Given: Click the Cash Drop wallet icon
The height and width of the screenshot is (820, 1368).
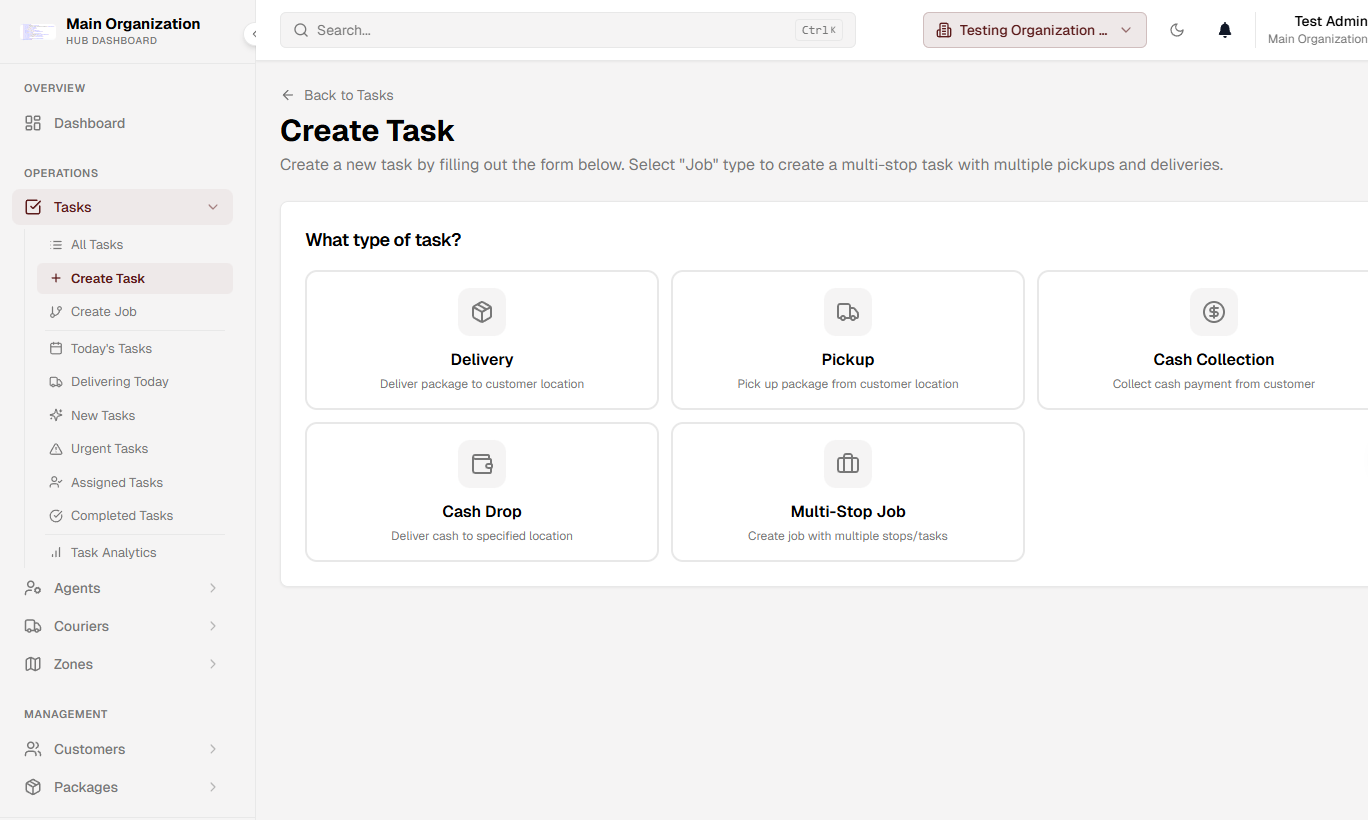Looking at the screenshot, I should point(482,464).
